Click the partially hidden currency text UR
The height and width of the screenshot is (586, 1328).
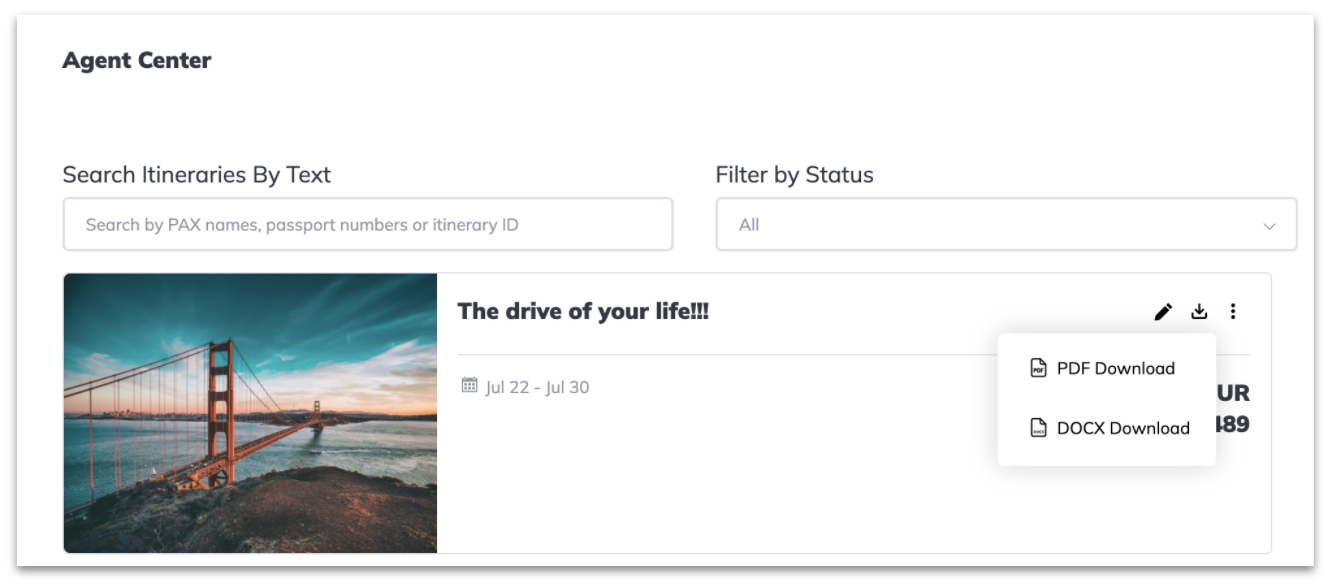[1233, 392]
